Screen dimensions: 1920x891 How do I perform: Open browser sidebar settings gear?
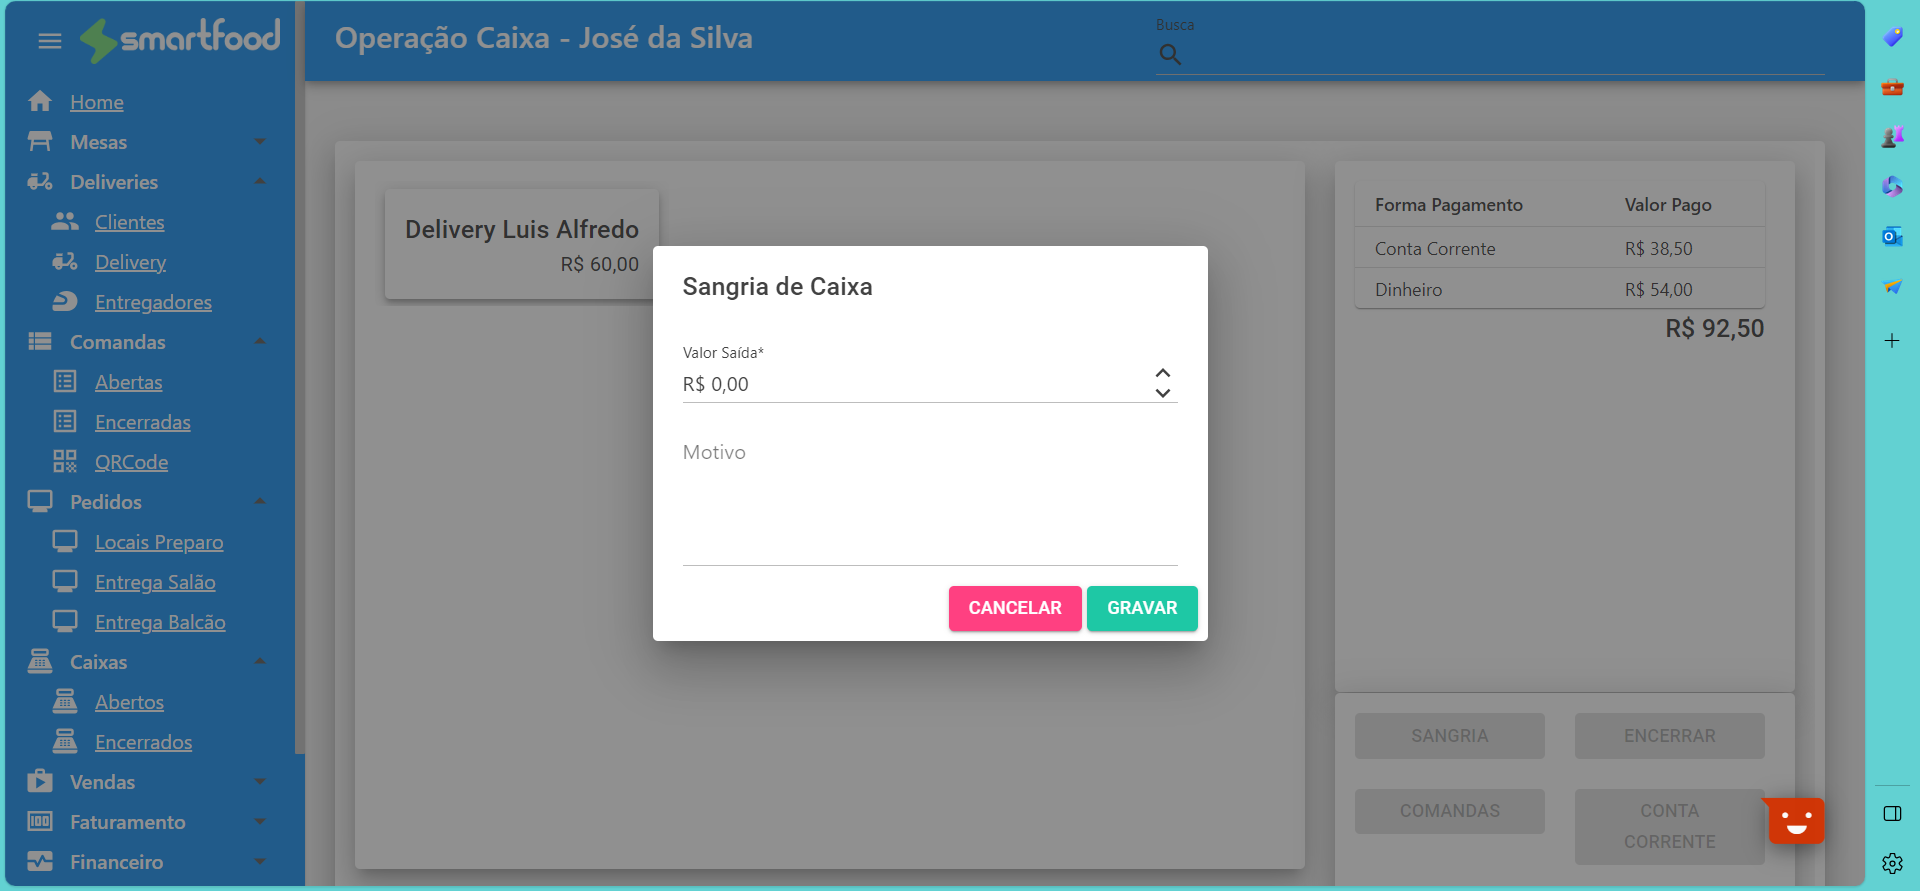point(1892,863)
